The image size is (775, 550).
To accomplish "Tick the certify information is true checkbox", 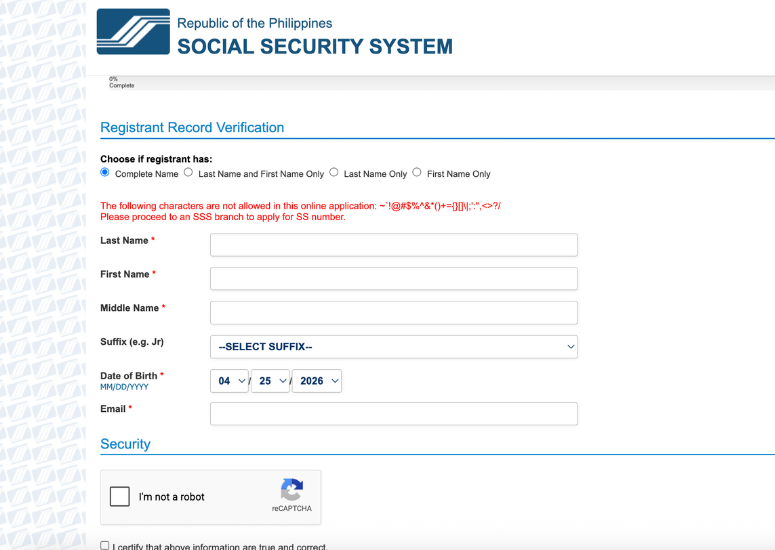I will pyautogui.click(x=105, y=545).
